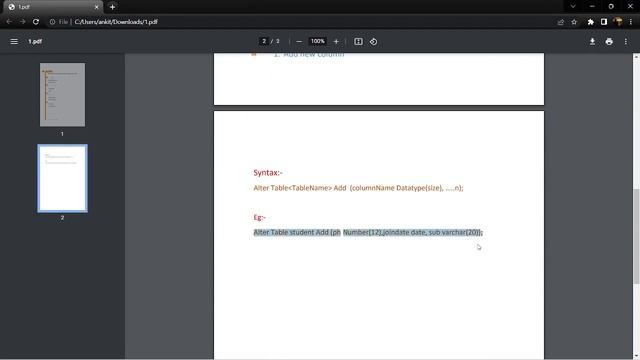Image resolution: width=640 pixels, height=360 pixels.
Task: View site information for file URL
Action: tap(52, 22)
